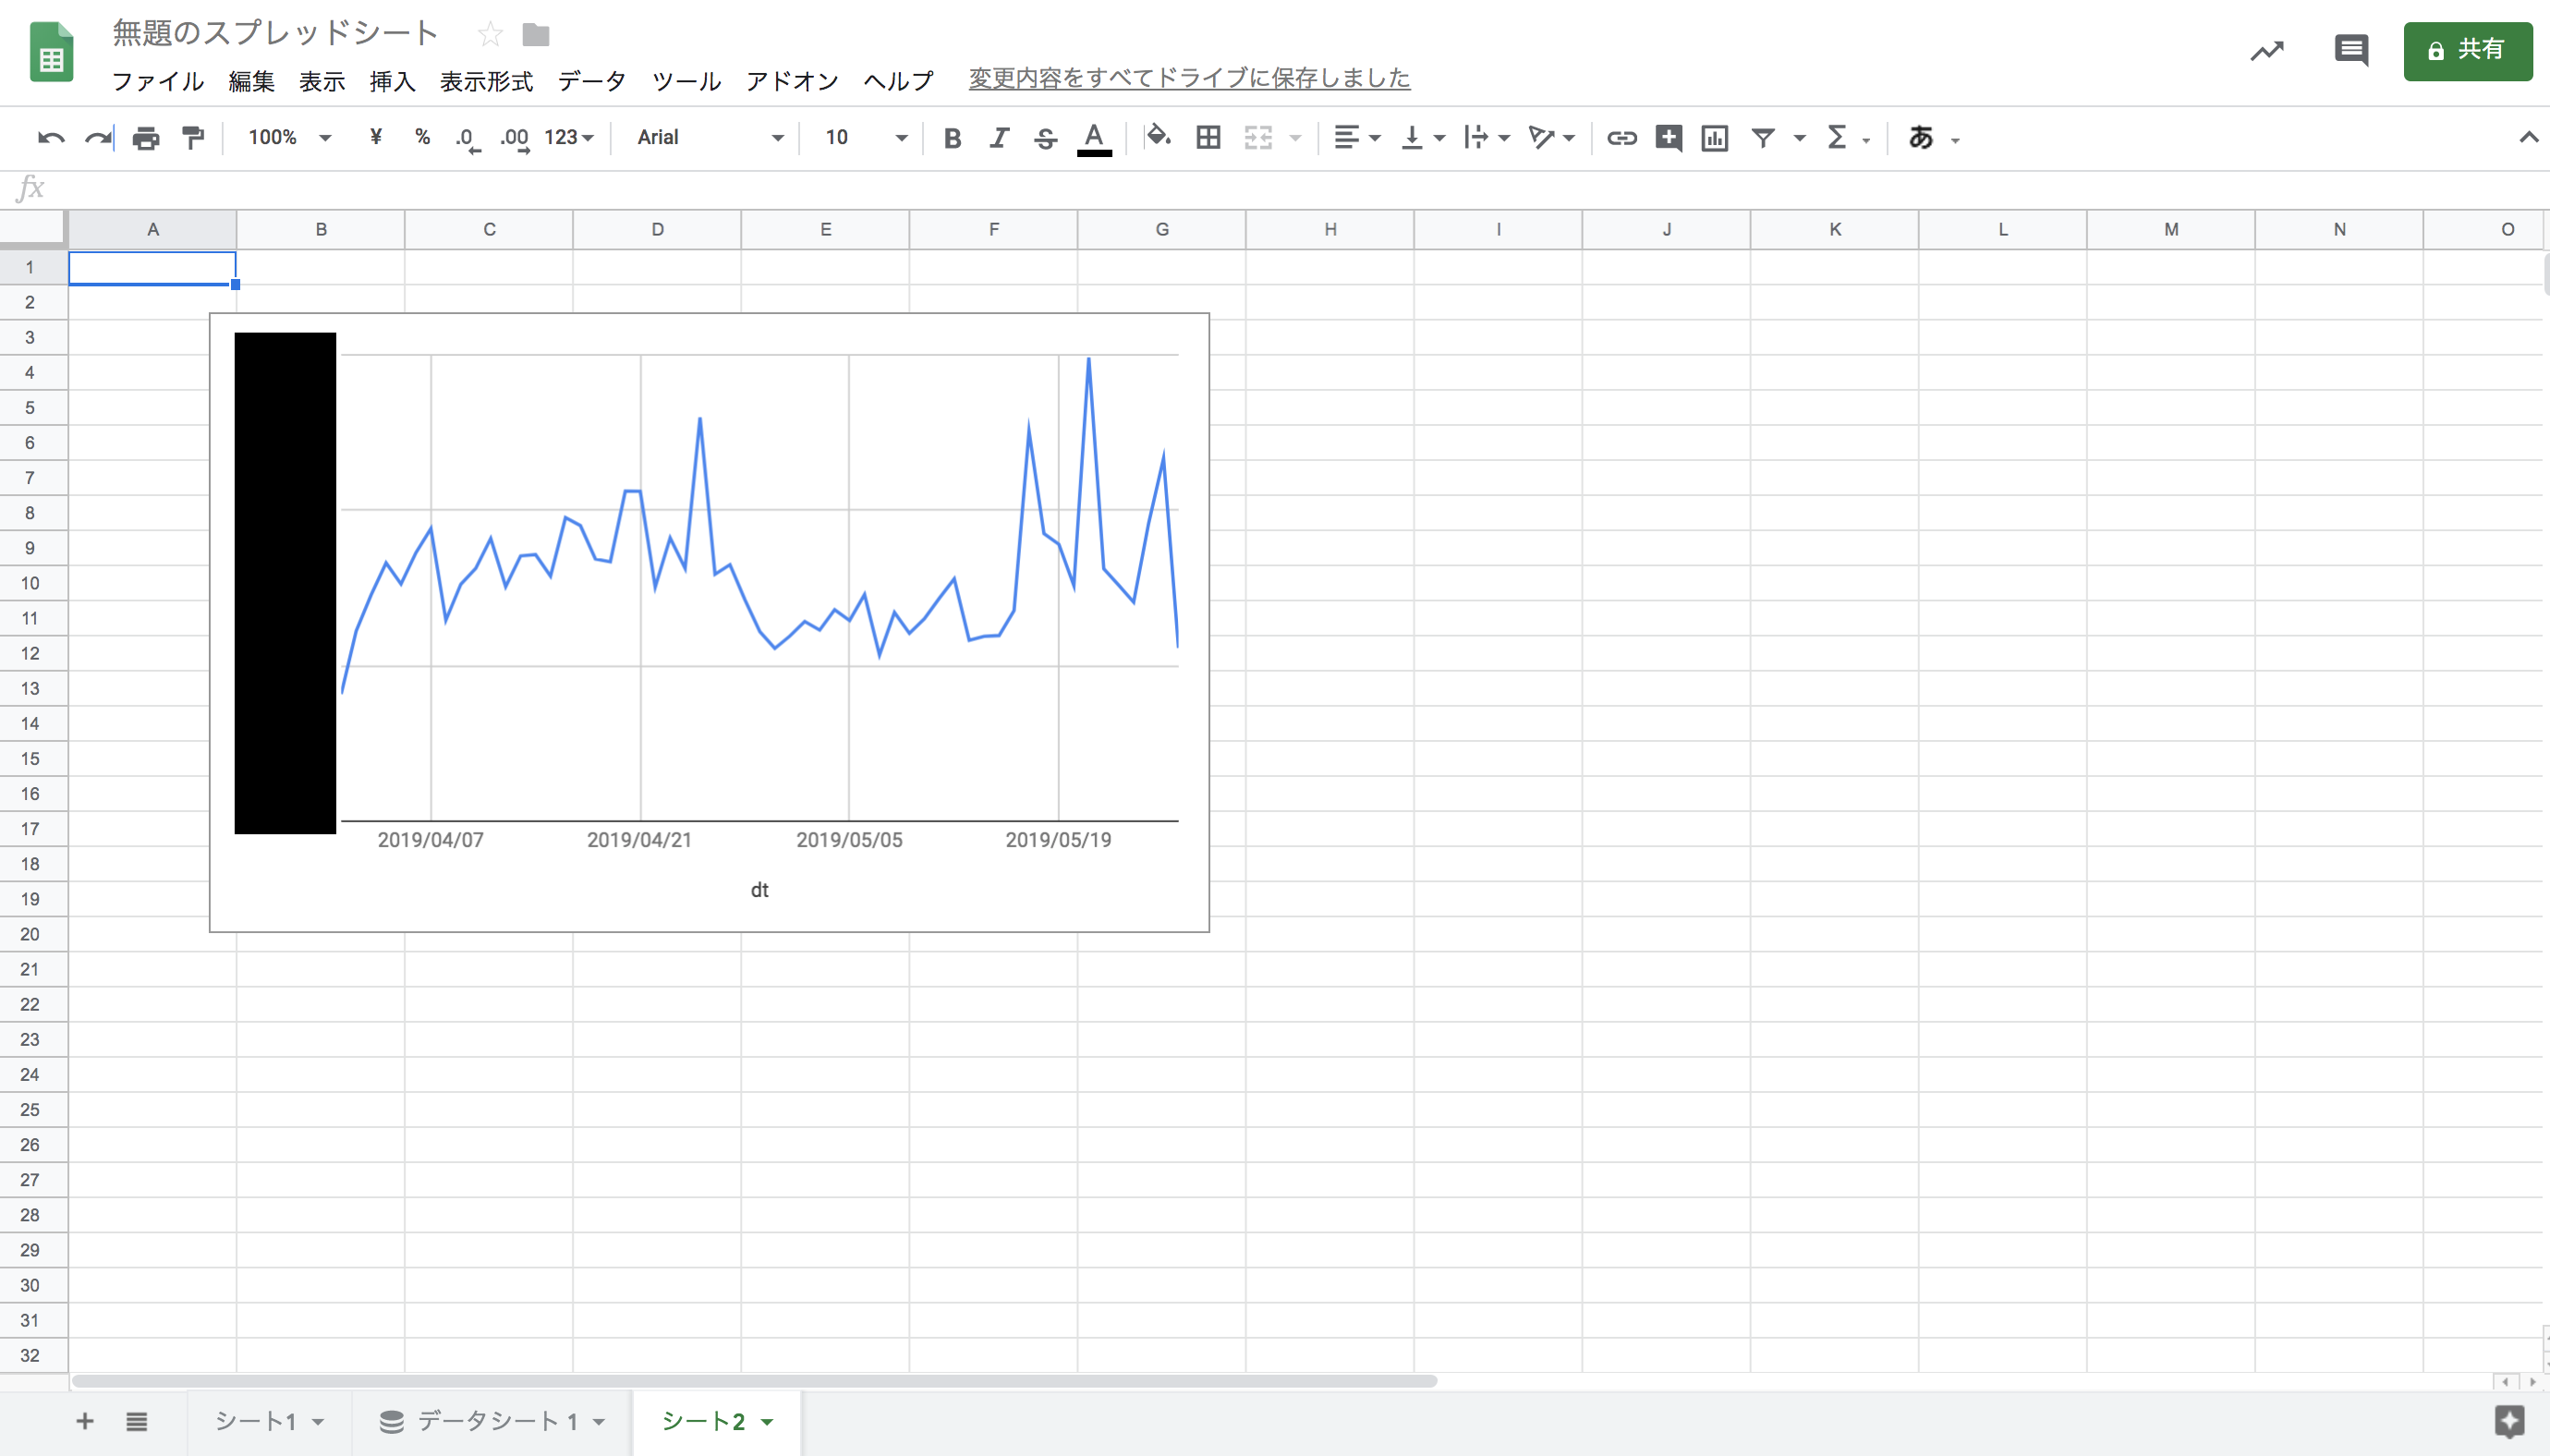2550x1456 pixels.
Task: Open the 挿入 menu
Action: (392, 81)
